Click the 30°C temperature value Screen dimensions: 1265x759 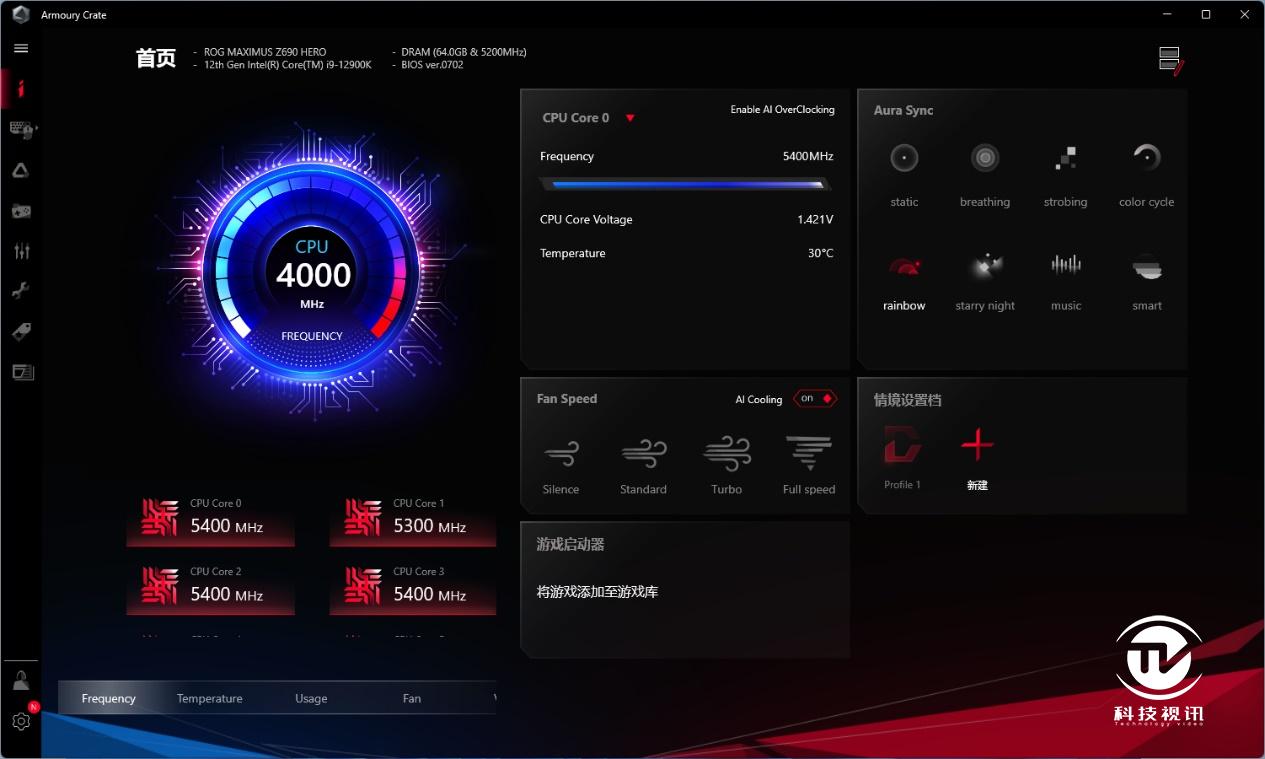point(820,254)
